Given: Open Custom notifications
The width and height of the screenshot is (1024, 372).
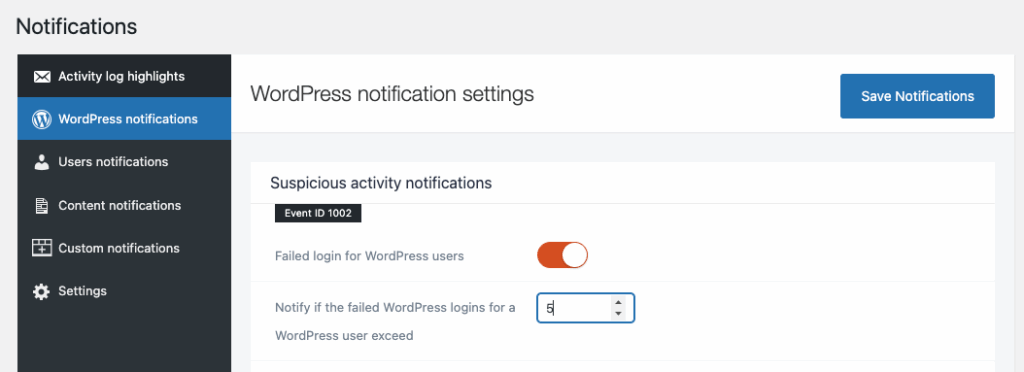Looking at the screenshot, I should tap(124, 248).
